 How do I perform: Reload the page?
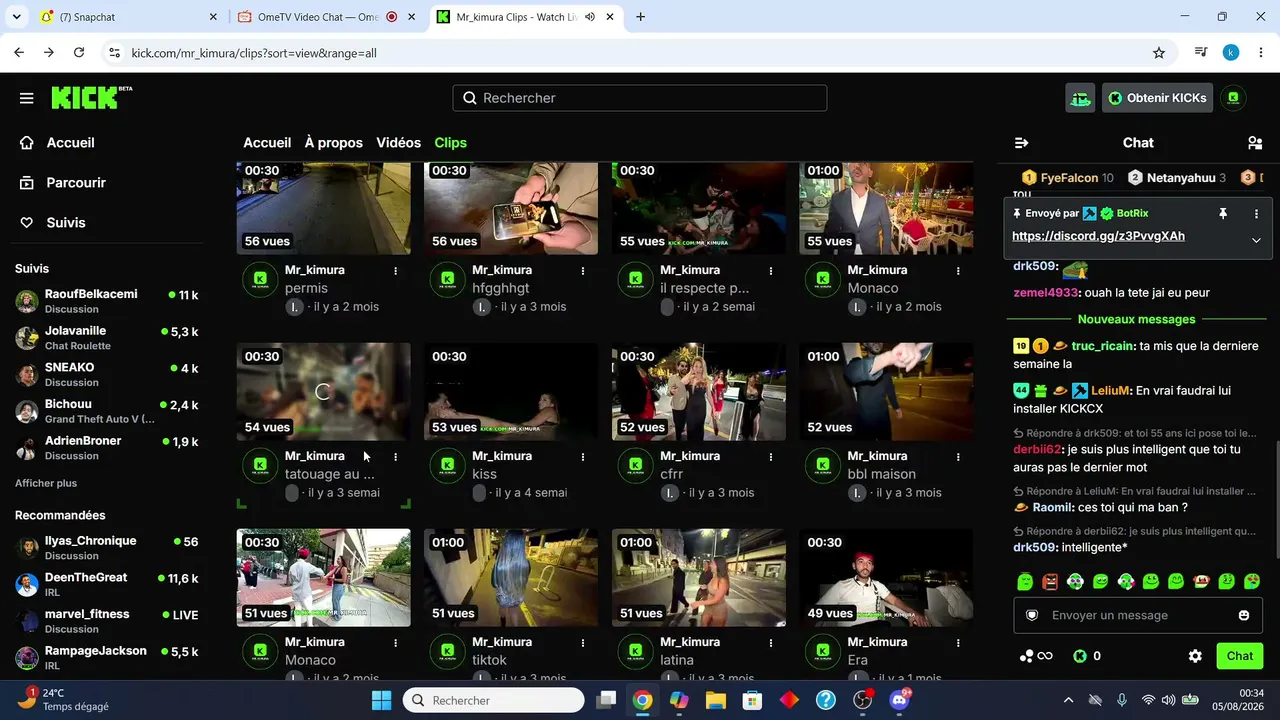click(78, 53)
